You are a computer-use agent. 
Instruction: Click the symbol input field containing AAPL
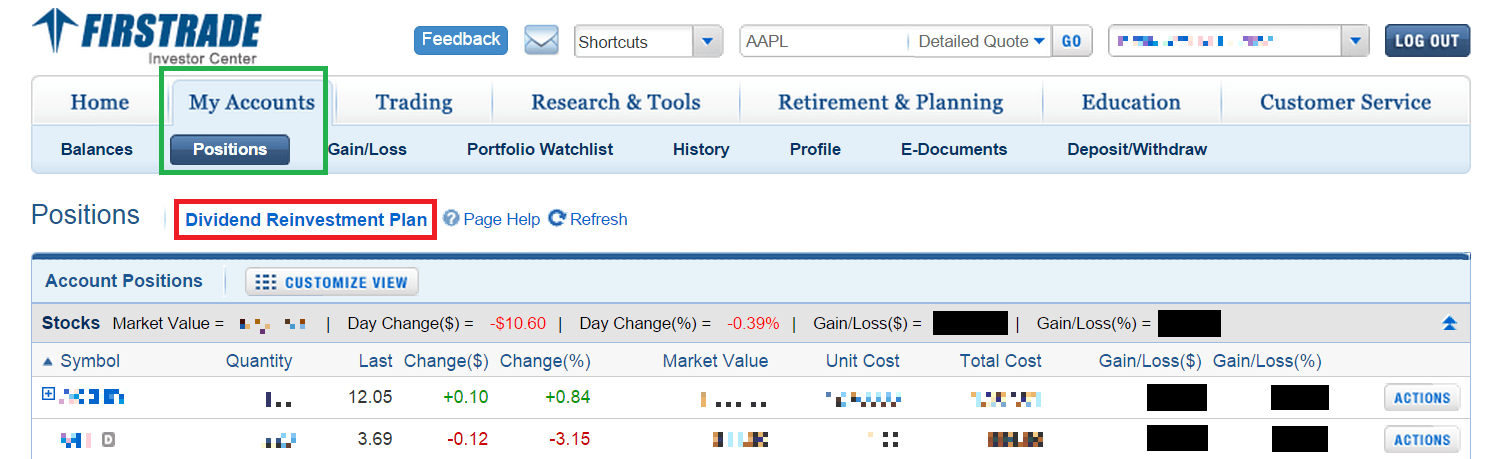click(x=823, y=41)
